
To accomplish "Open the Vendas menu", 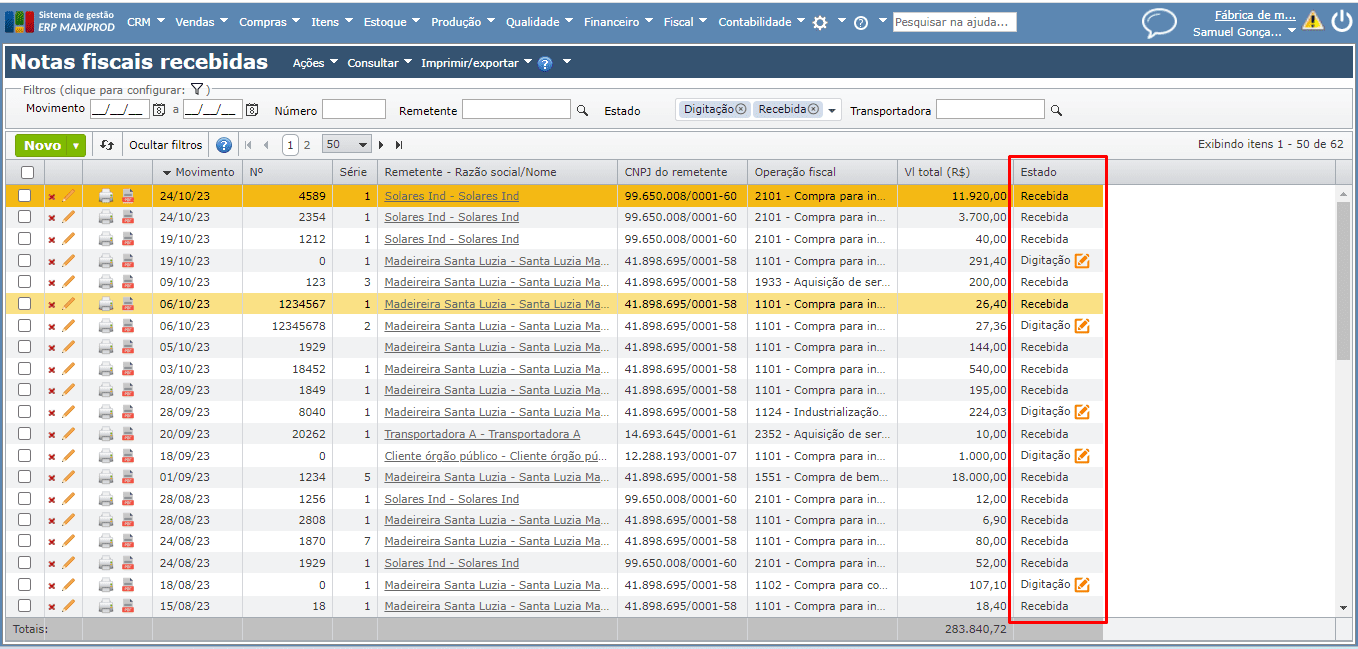I will (201, 22).
